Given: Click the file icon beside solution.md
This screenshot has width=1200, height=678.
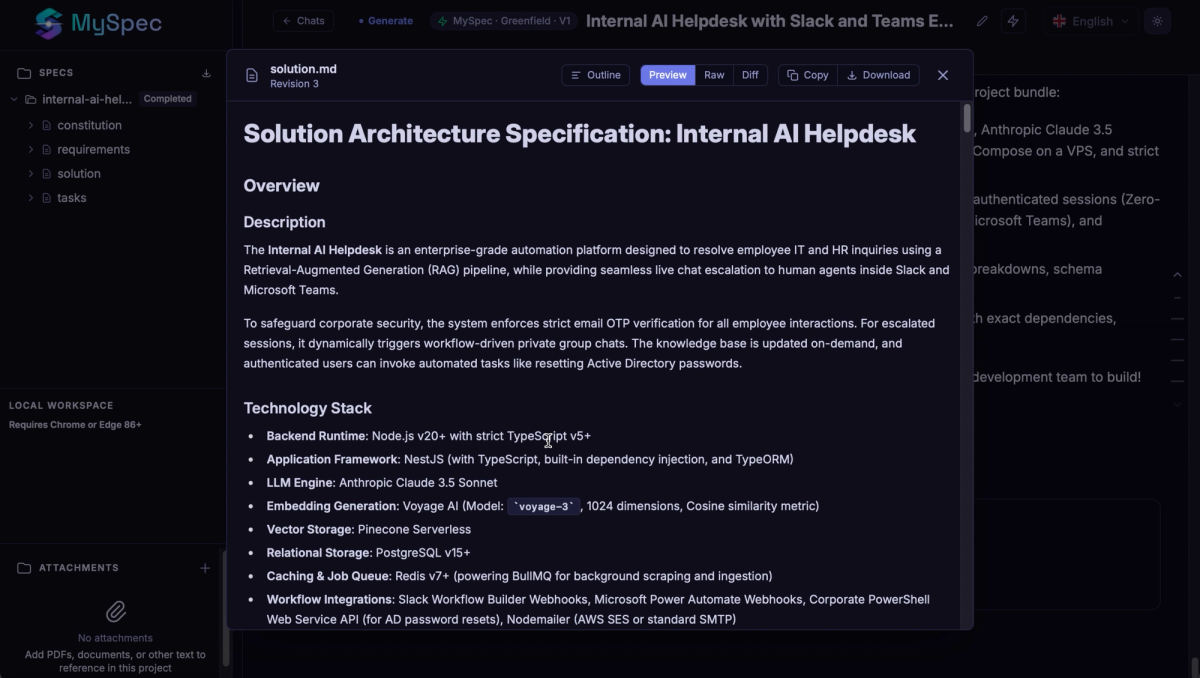Looking at the screenshot, I should (x=252, y=76).
